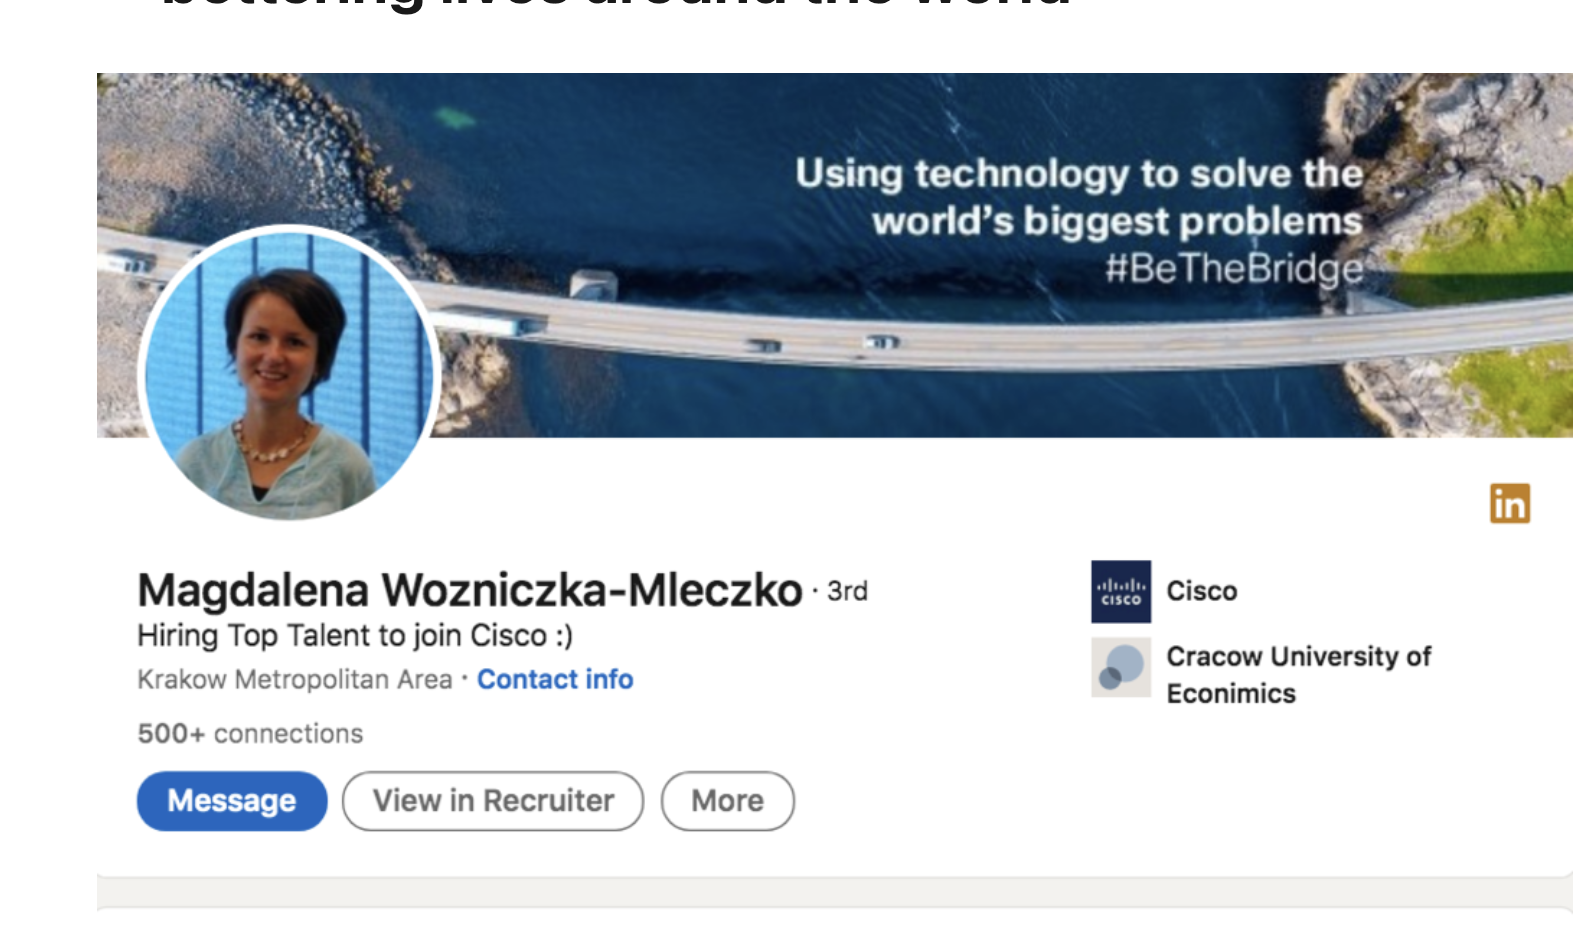Viewport: 1592px width, 930px height.
Task: Click the name Magdalena Wozniczka-Mleczko
Action: pos(469,591)
